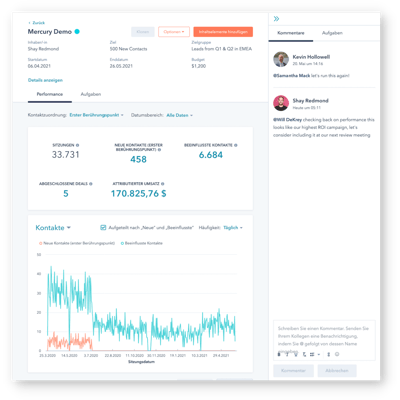
Task: Click info icon beside Beeinflusste Kontakte metric
Action: [x=236, y=145]
